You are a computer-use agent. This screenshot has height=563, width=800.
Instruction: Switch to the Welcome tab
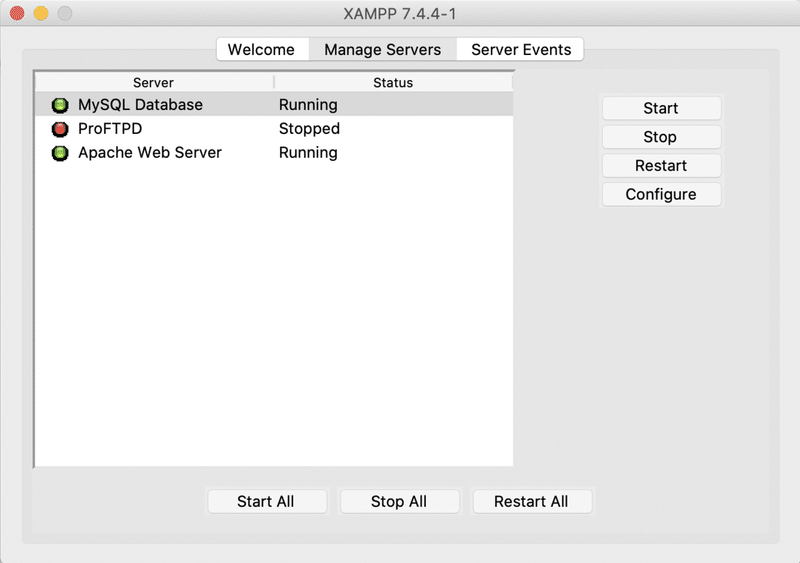(261, 50)
